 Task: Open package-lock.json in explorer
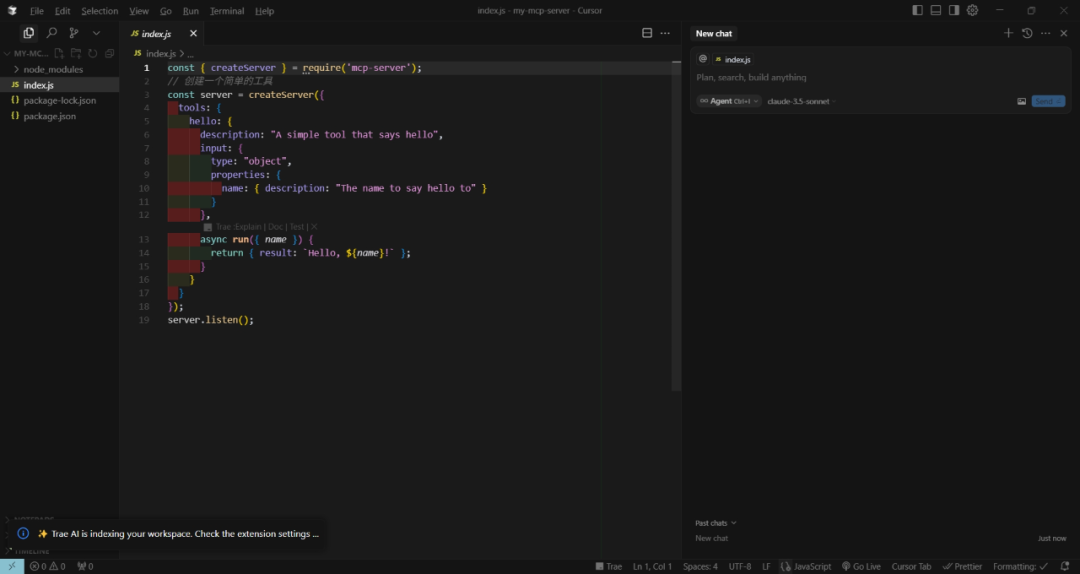59,101
